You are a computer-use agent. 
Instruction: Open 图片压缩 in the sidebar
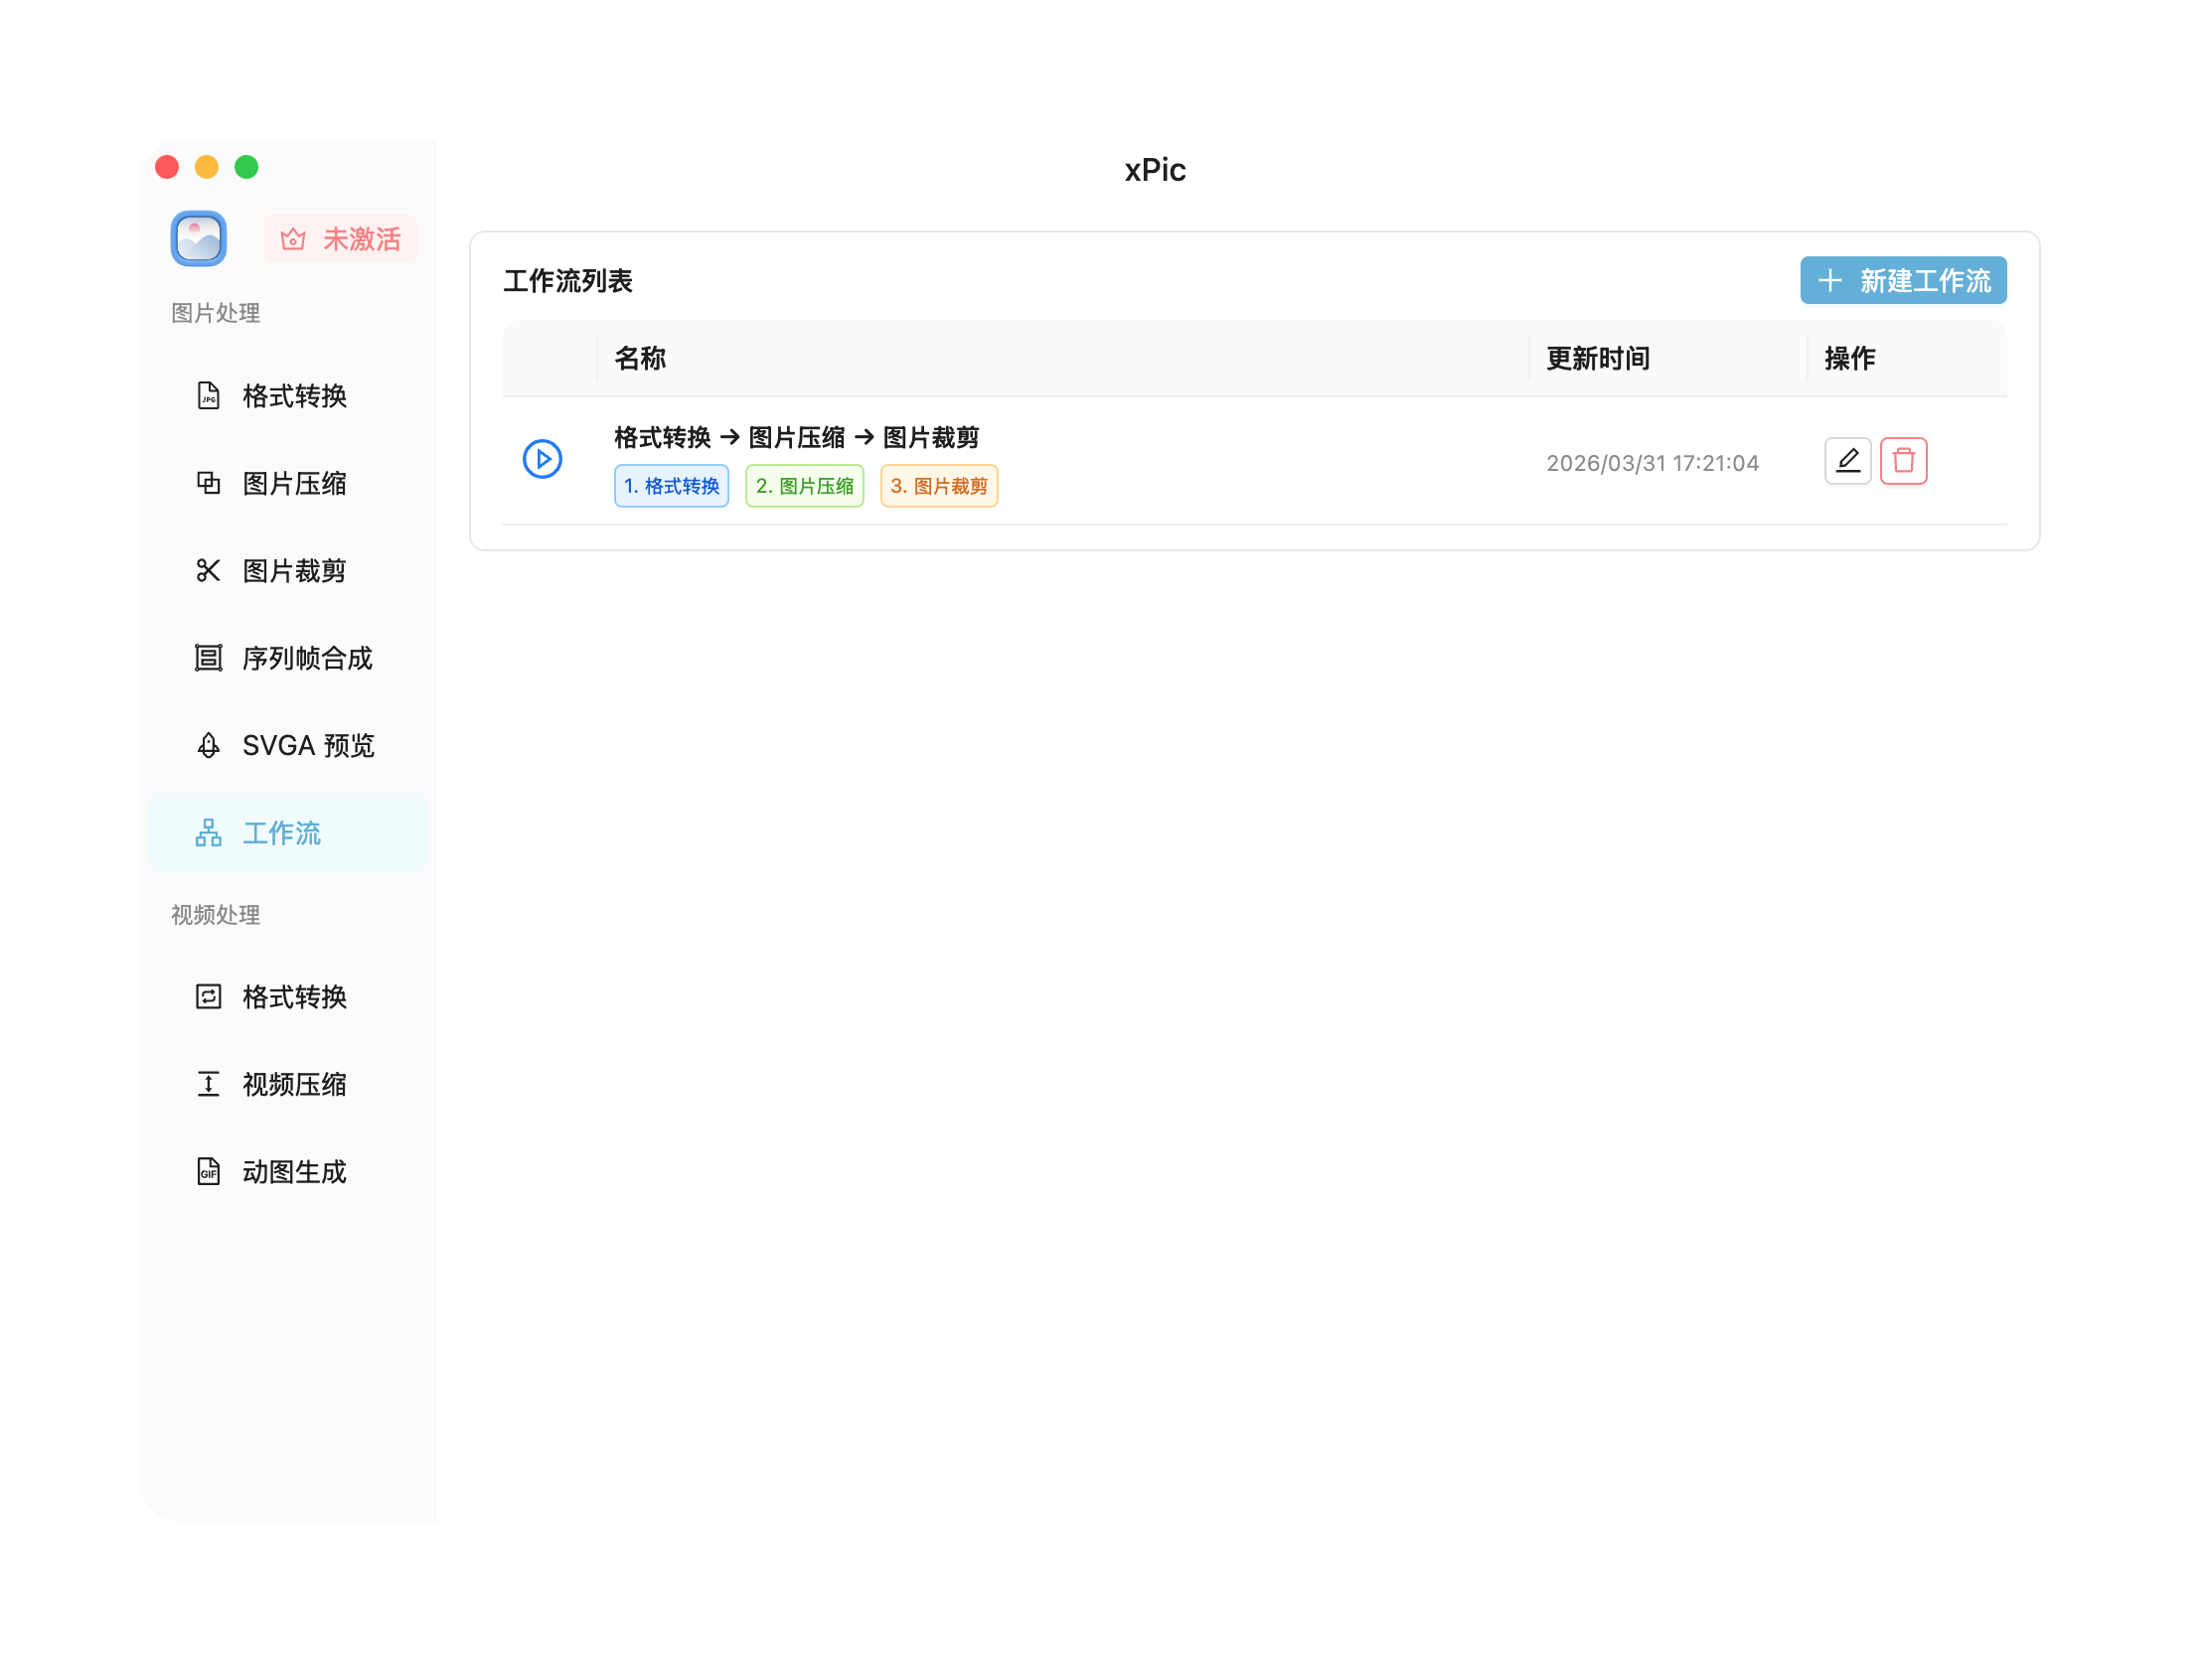tap(293, 484)
